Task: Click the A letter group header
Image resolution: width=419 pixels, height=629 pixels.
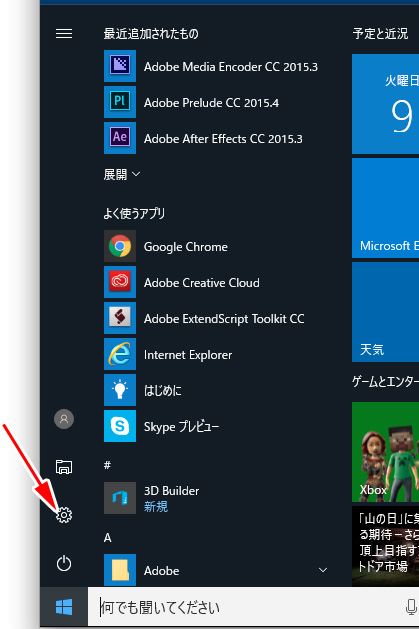Action: click(x=107, y=538)
